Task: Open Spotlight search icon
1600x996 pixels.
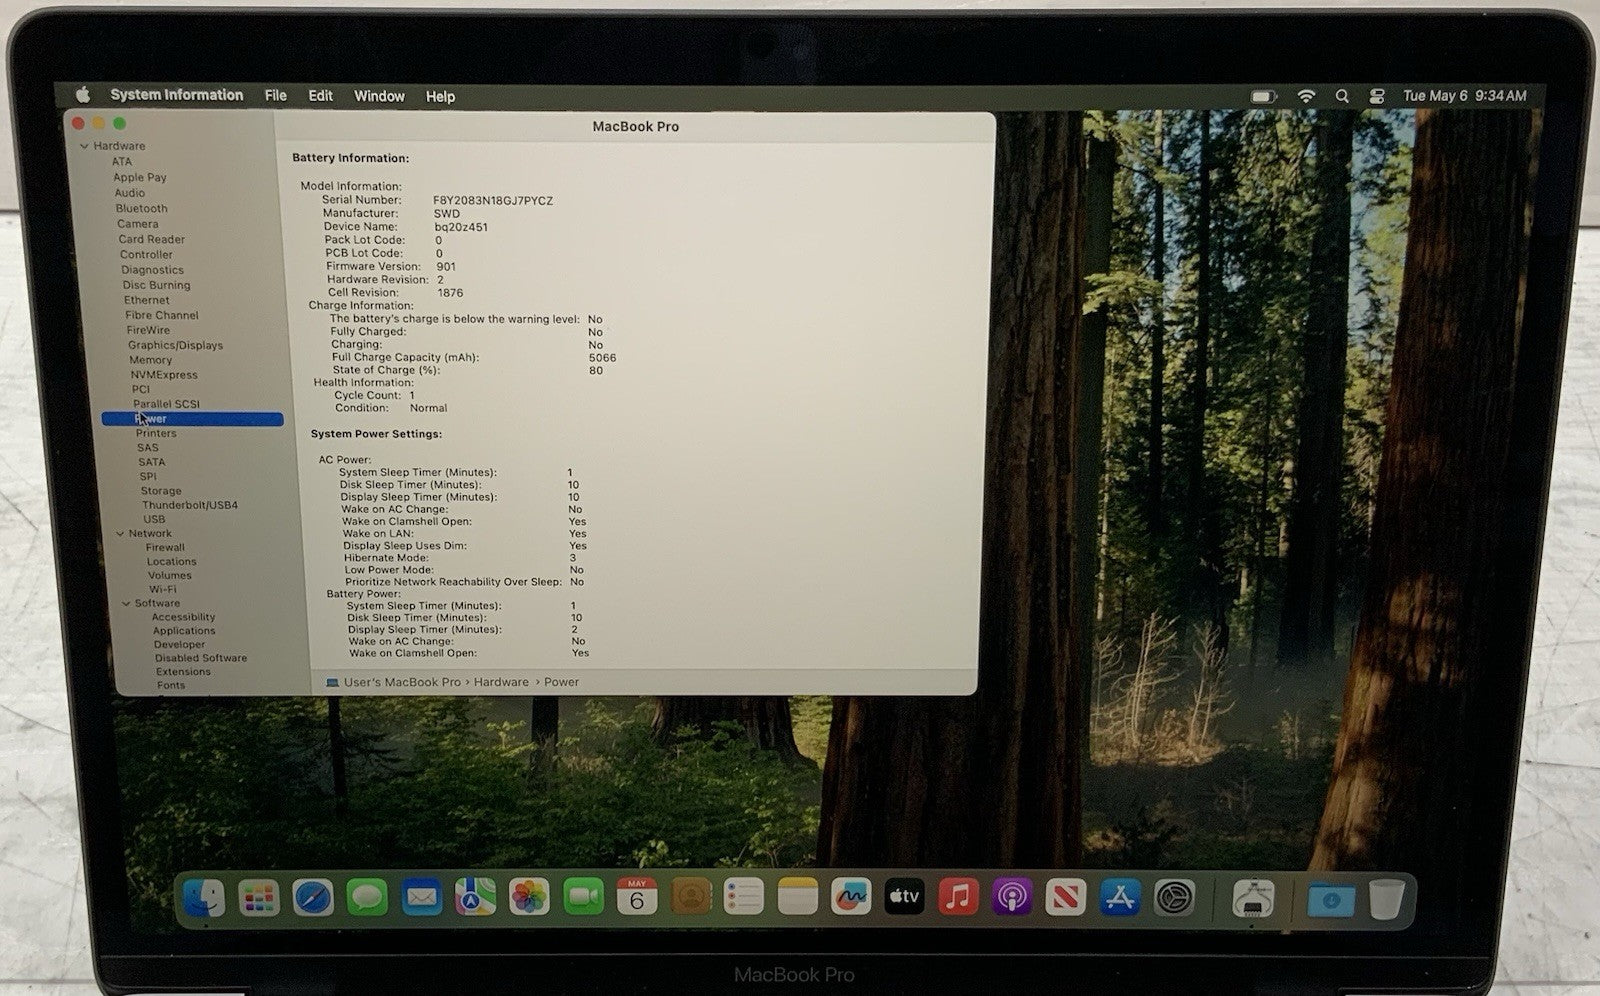Action: (x=1342, y=96)
